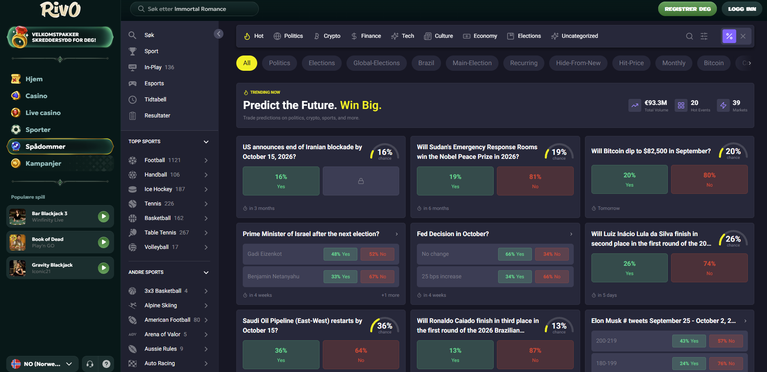Open the NO (Norwegian) language dropdown
Viewport: 767px width, 372px height.
42,364
